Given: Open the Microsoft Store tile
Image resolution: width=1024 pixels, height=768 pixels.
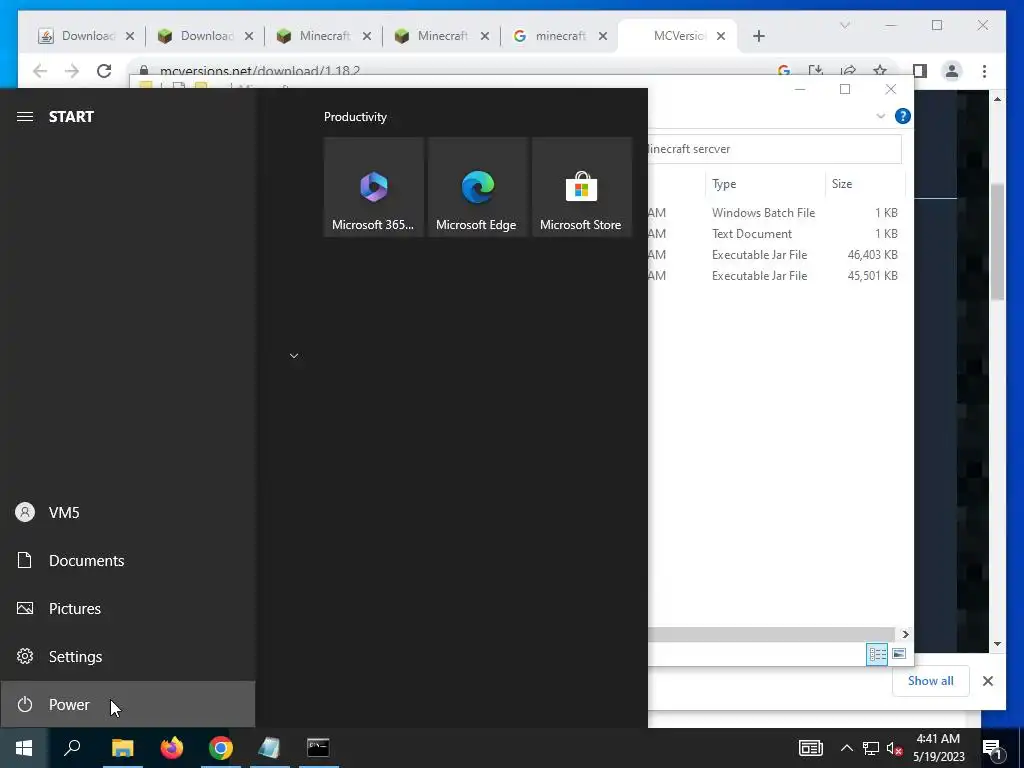Looking at the screenshot, I should 581,187.
